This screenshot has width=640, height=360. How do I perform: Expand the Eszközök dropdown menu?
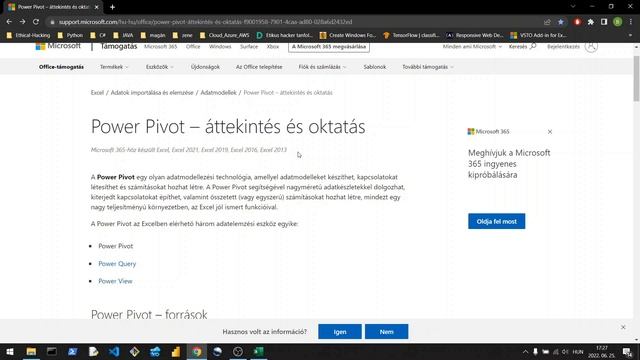tap(160, 67)
